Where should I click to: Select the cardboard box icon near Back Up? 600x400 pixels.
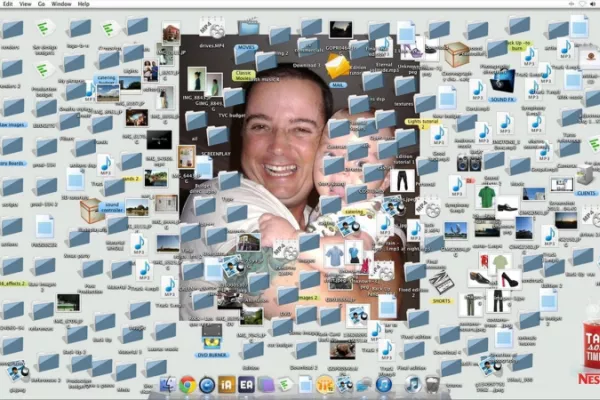coord(457,55)
